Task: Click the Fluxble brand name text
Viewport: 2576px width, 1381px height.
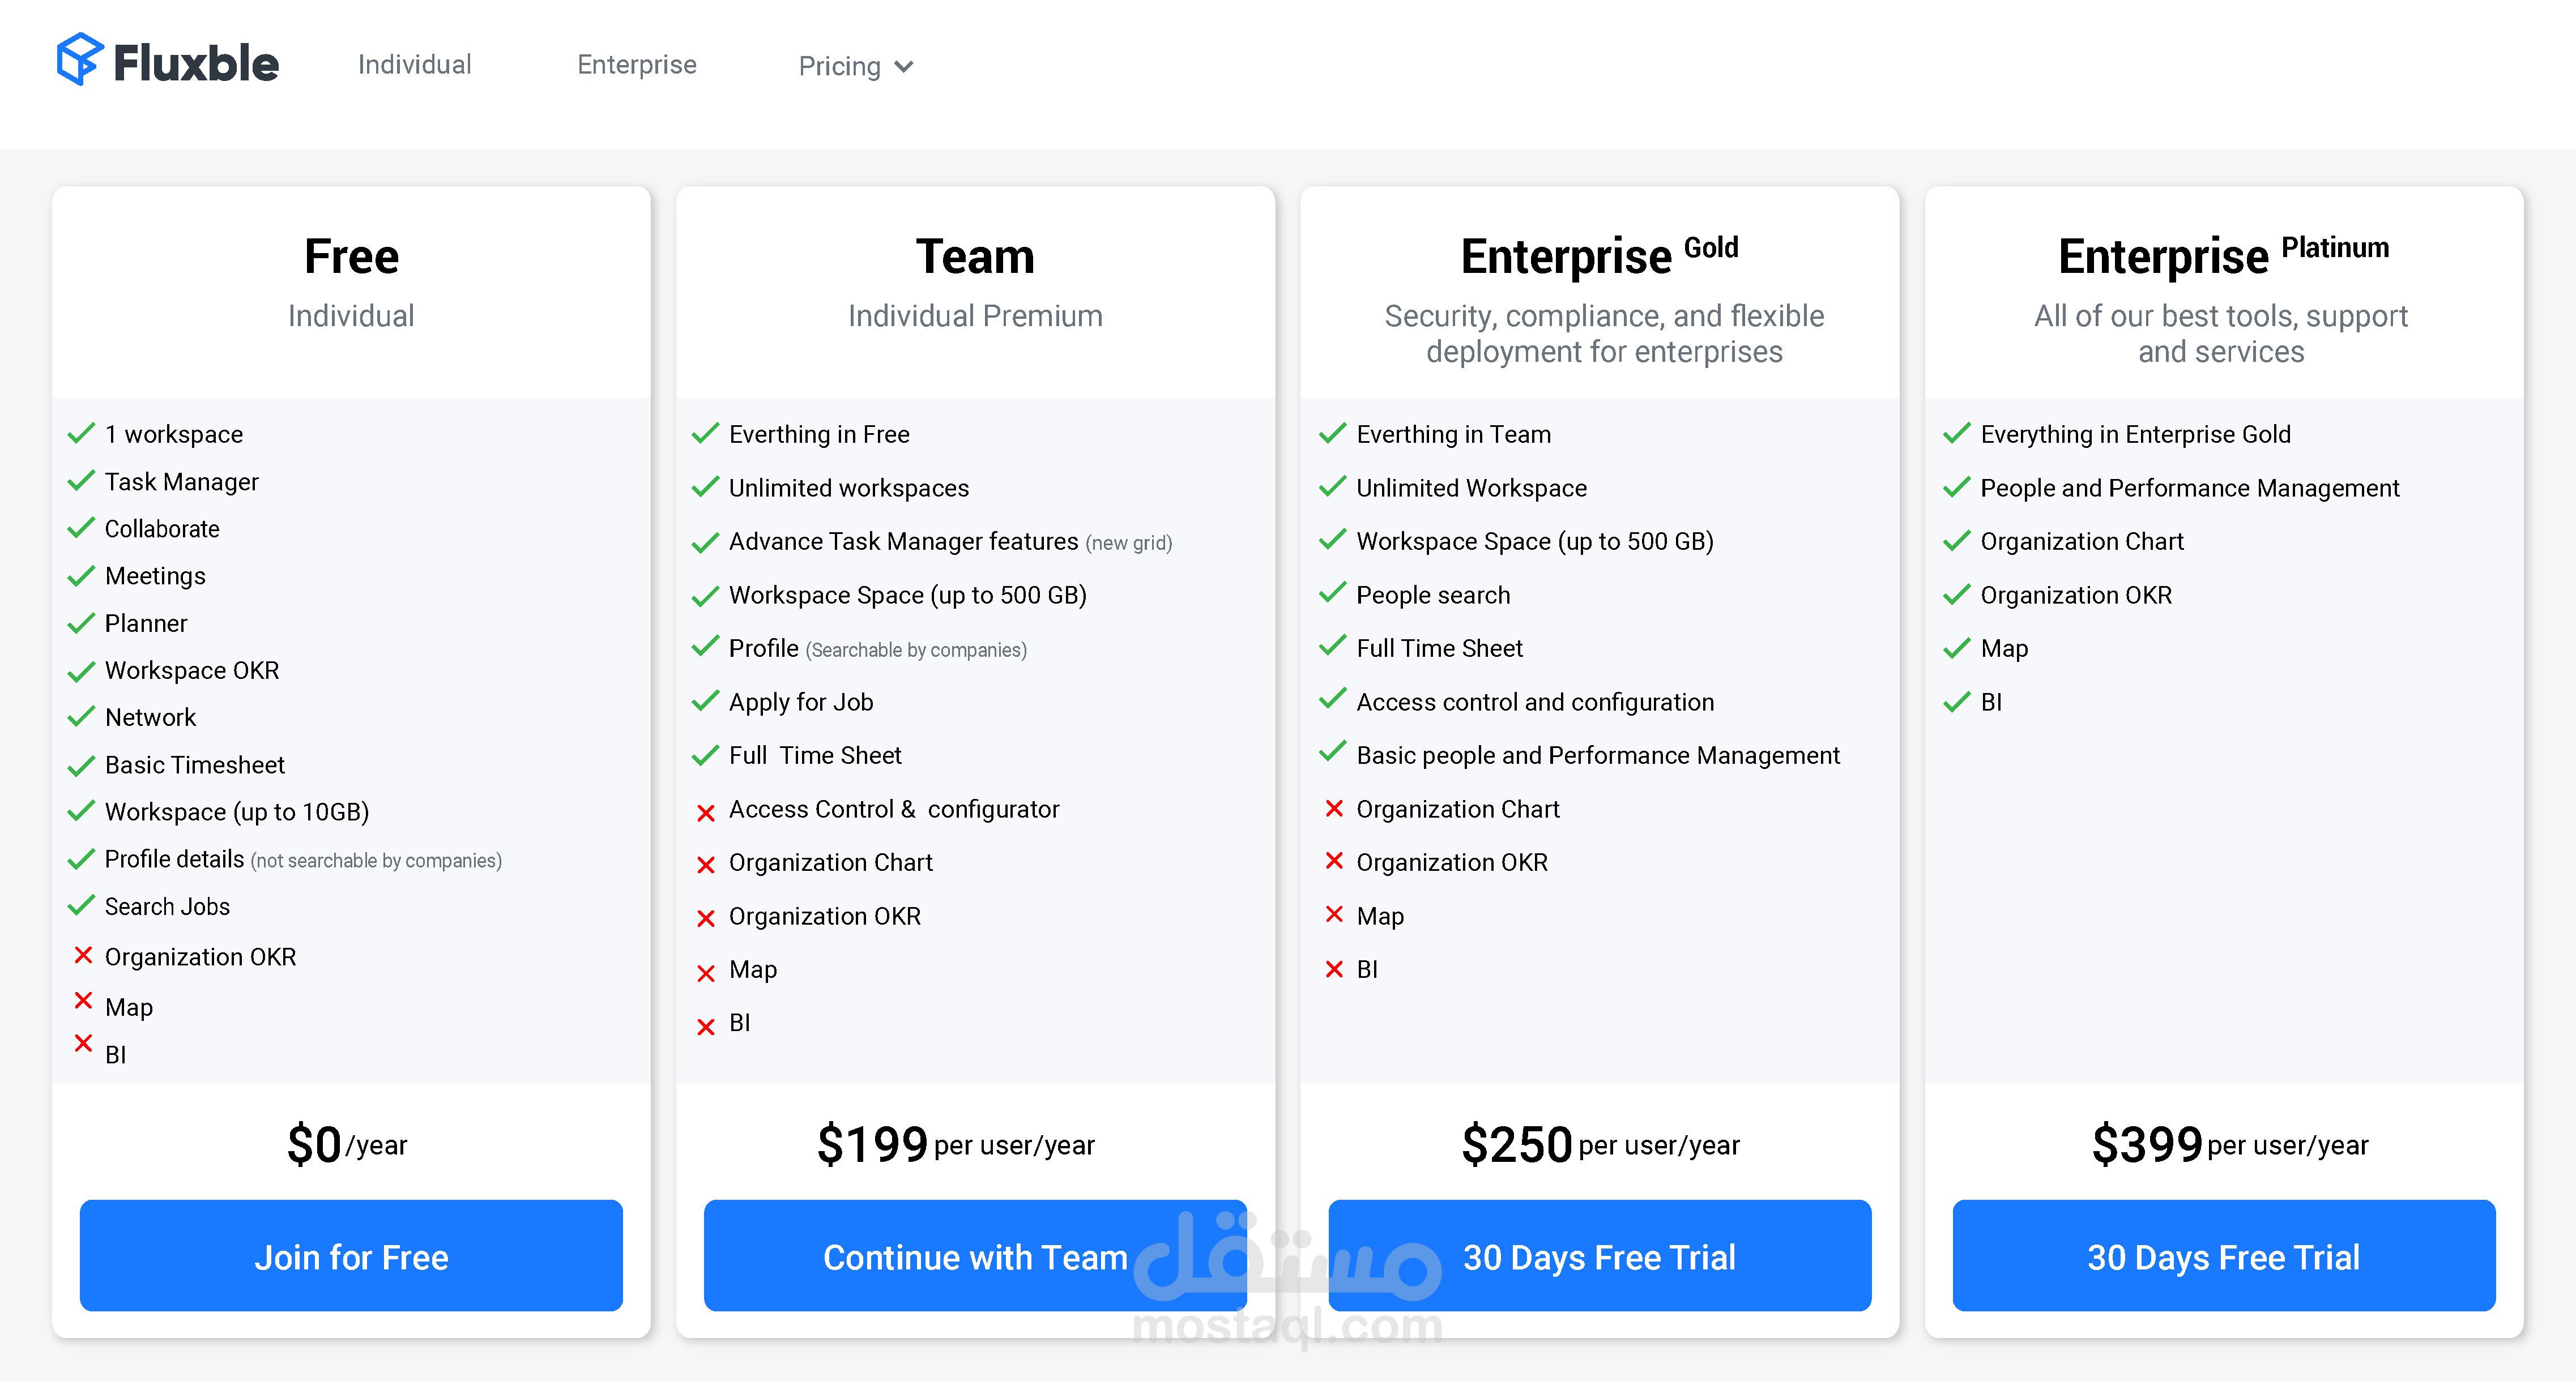Action: pyautogui.click(x=196, y=64)
